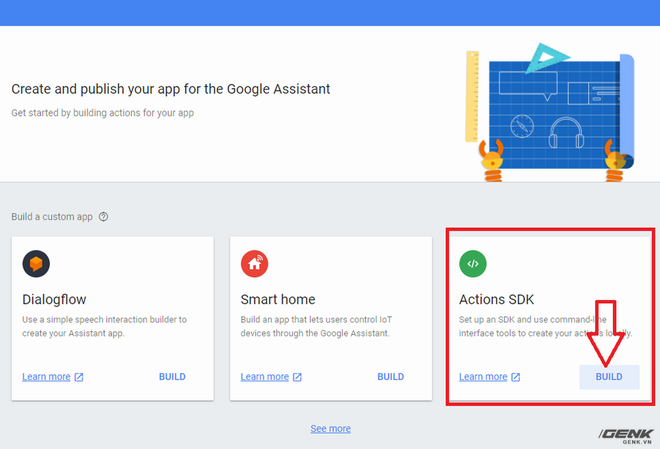Click BUILD on the Dialogflow card
Image resolution: width=660 pixels, height=449 pixels.
(172, 377)
